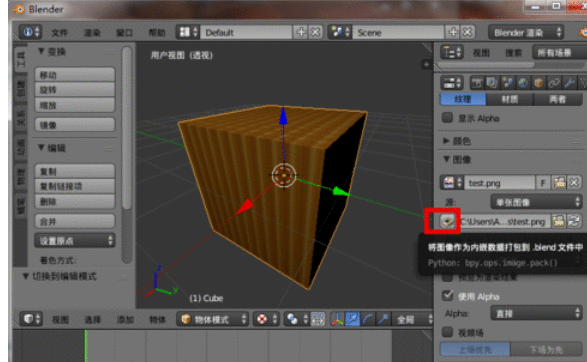
Task: Delete the Default screen layout with X icon
Action: point(316,32)
